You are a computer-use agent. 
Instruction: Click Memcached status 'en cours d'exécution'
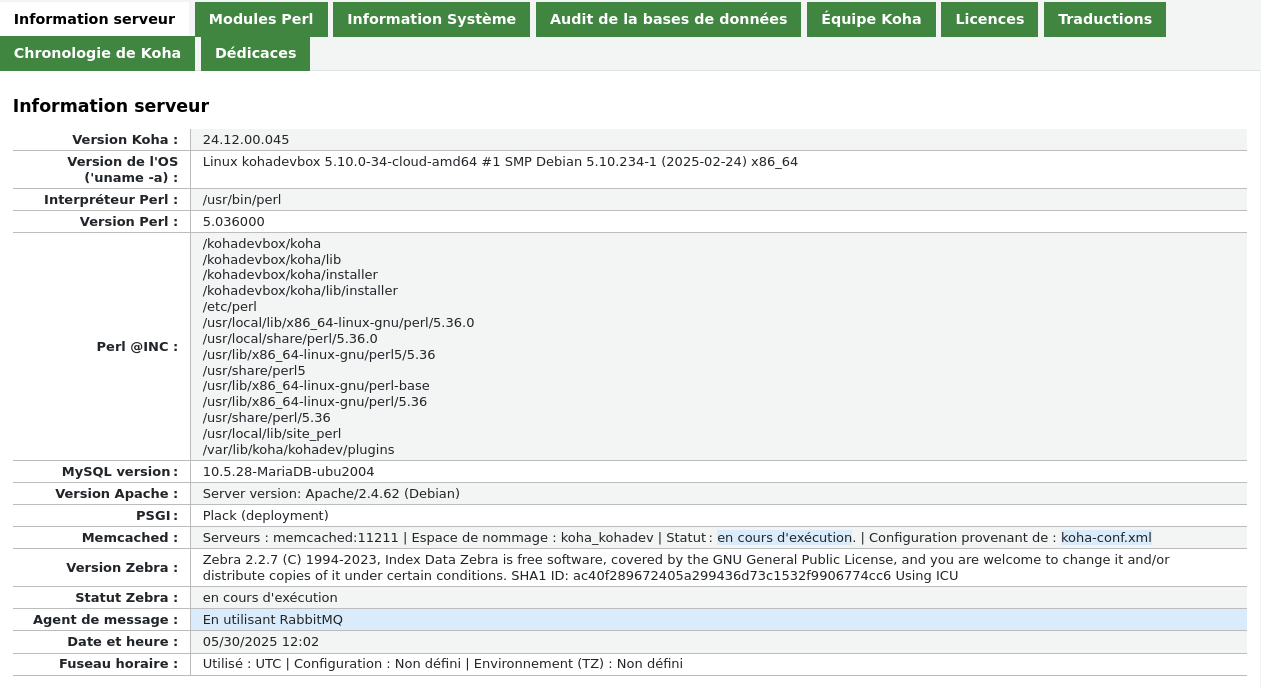coord(784,538)
